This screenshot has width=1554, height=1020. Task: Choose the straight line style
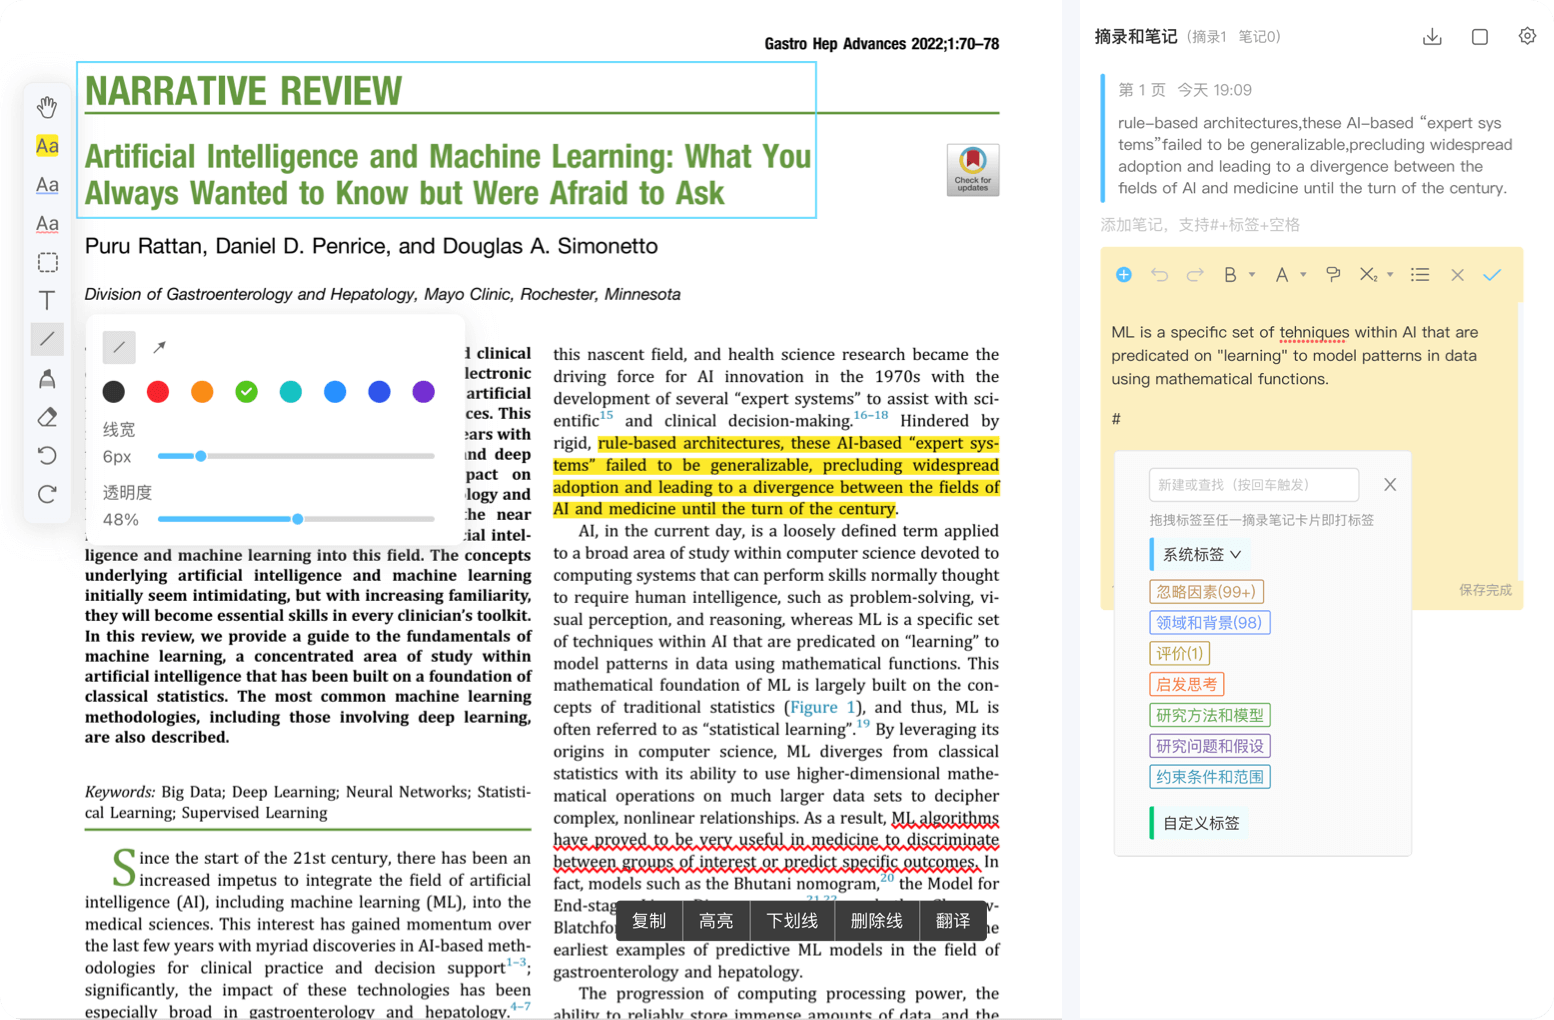tap(119, 347)
